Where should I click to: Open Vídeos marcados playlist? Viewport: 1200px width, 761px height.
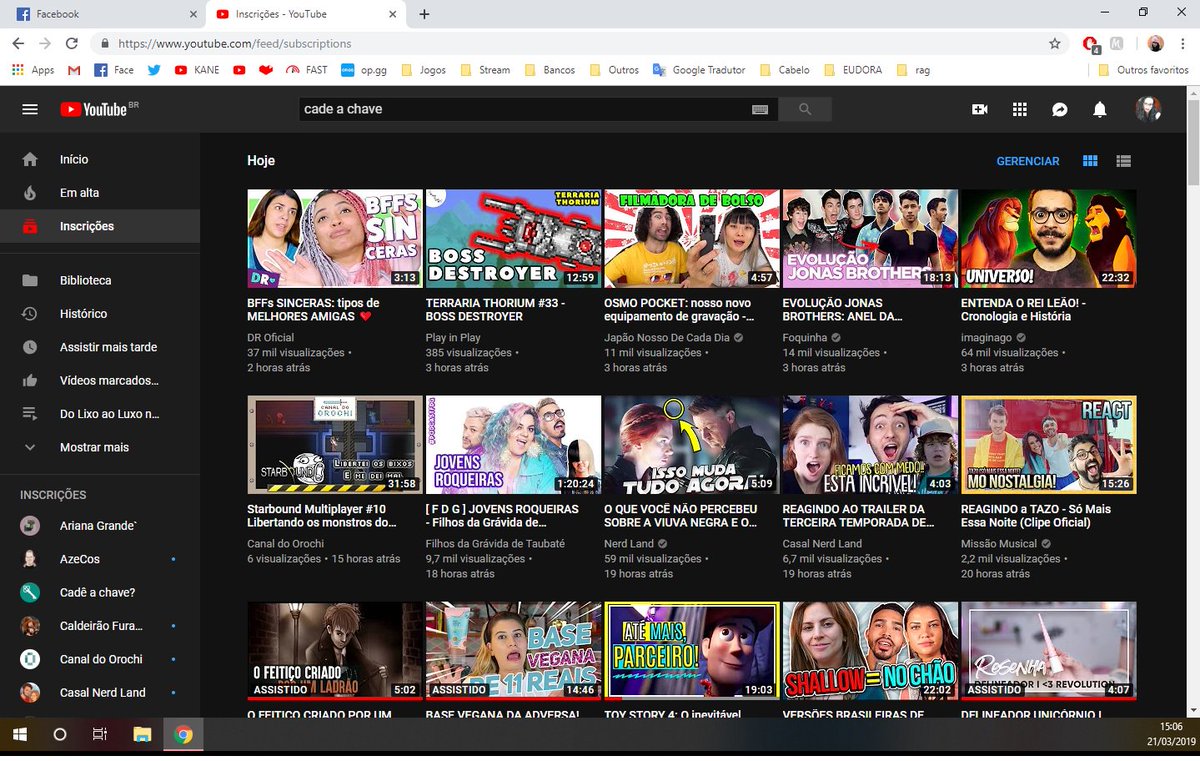click(100, 381)
